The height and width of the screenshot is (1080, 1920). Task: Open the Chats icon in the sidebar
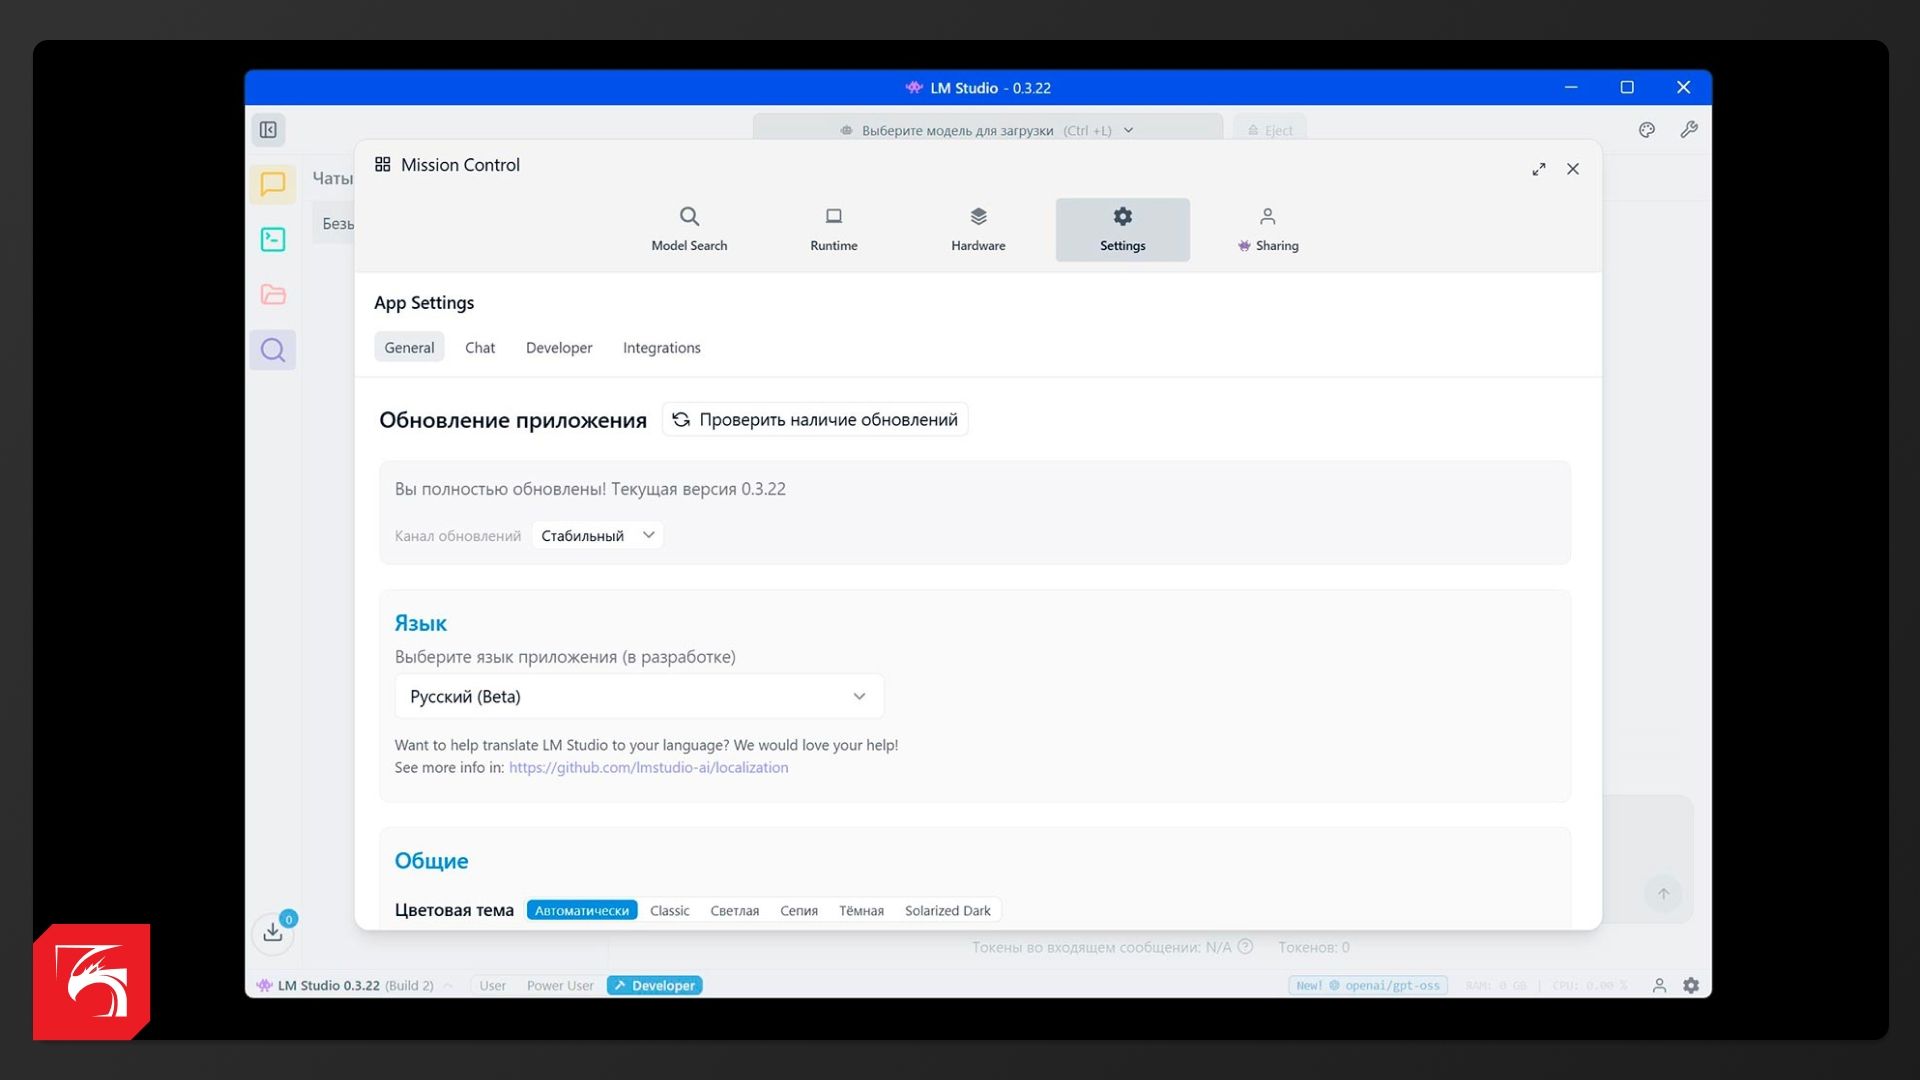click(272, 184)
